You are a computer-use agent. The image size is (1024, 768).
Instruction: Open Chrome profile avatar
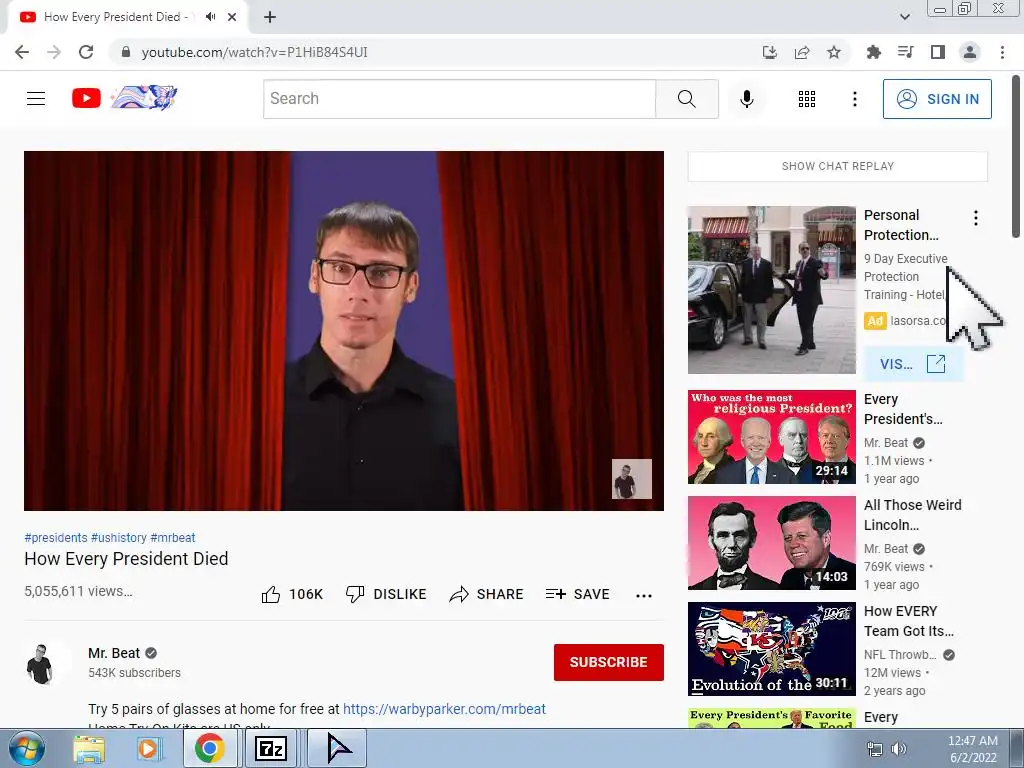[x=970, y=52]
